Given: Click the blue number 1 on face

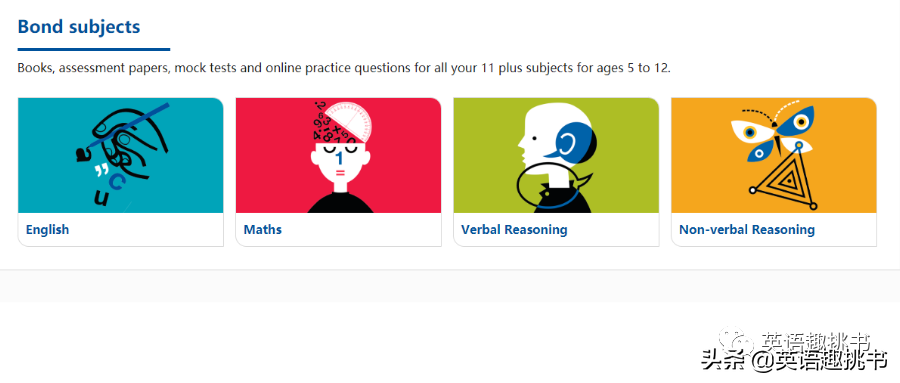Looking at the screenshot, I should (339, 157).
